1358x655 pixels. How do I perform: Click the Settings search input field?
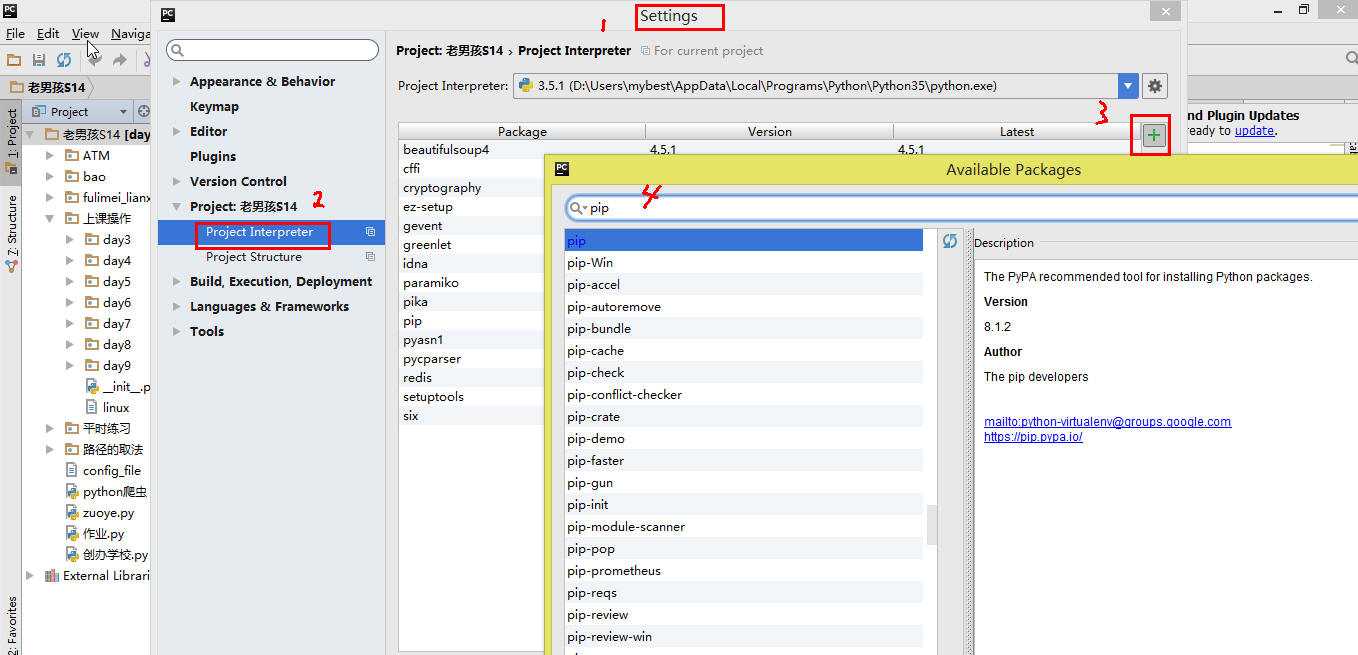click(x=272, y=50)
